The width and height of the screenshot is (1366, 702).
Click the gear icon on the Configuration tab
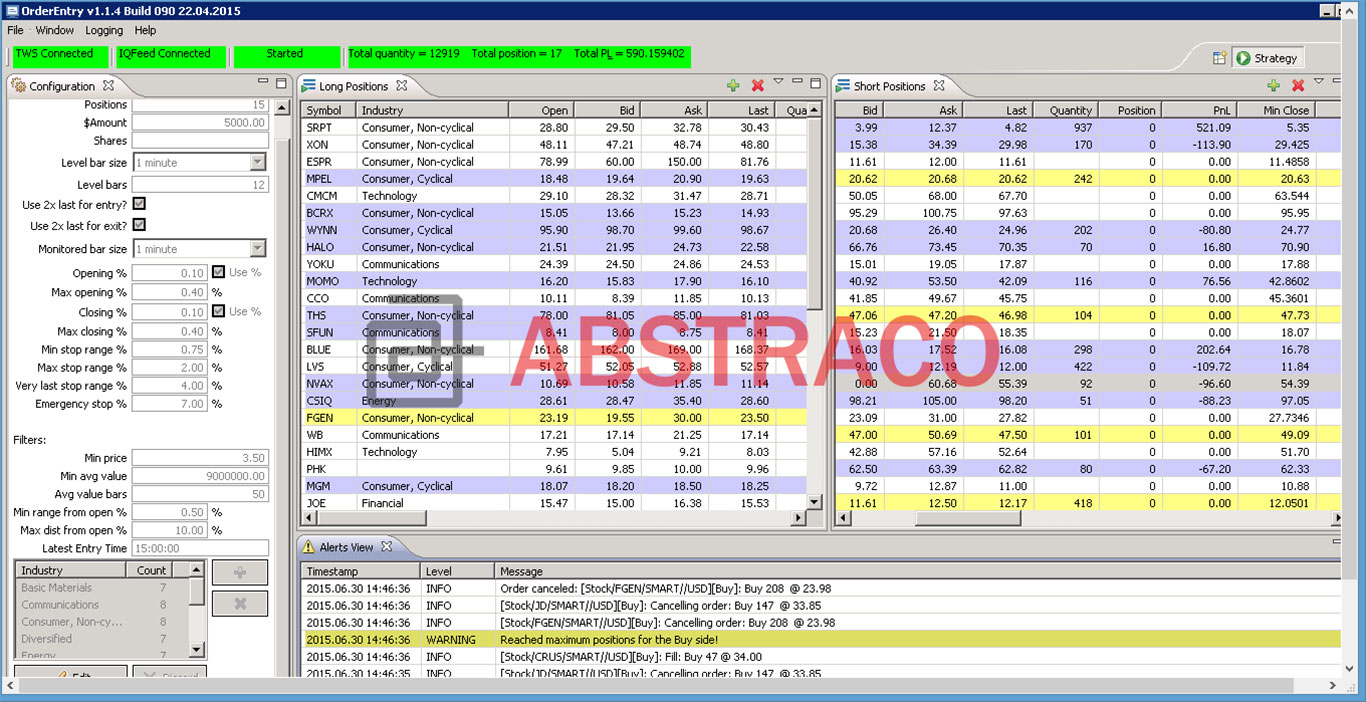tap(17, 86)
